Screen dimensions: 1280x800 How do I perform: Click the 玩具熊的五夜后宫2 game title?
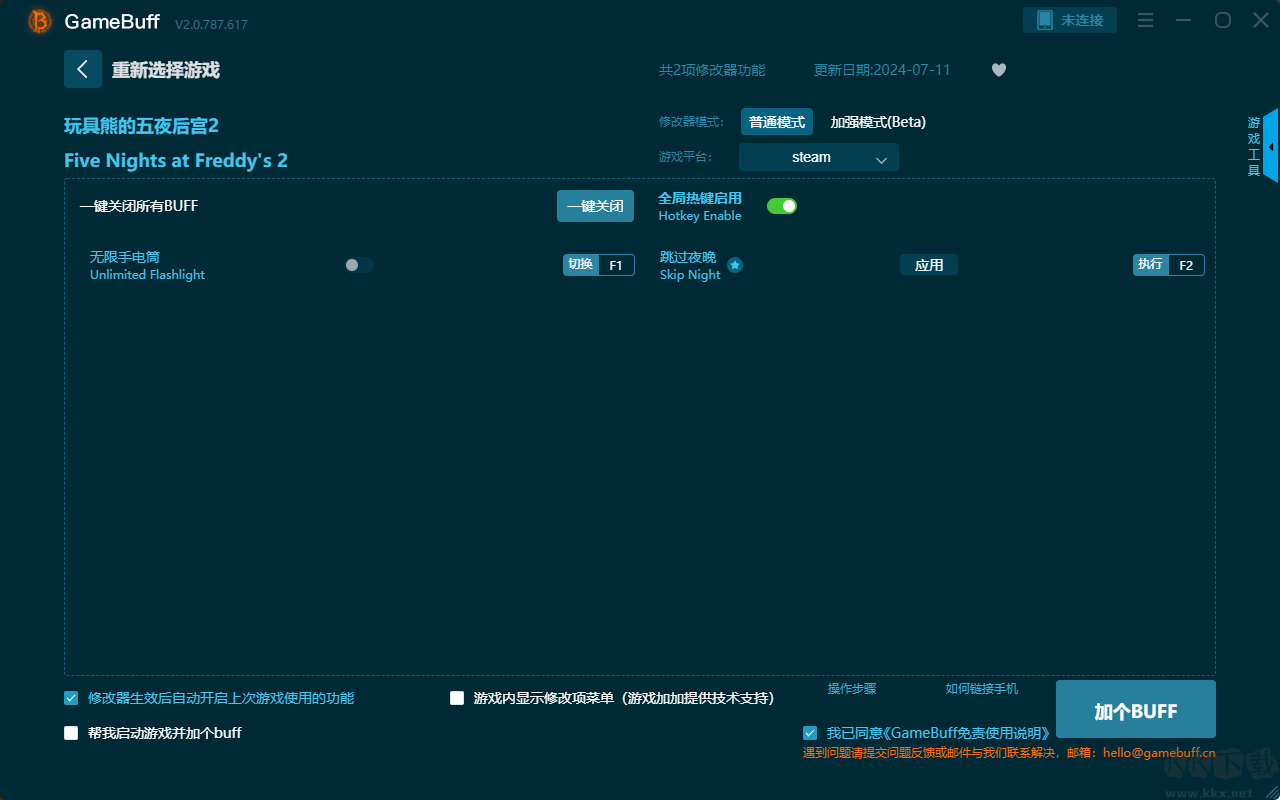(141, 126)
